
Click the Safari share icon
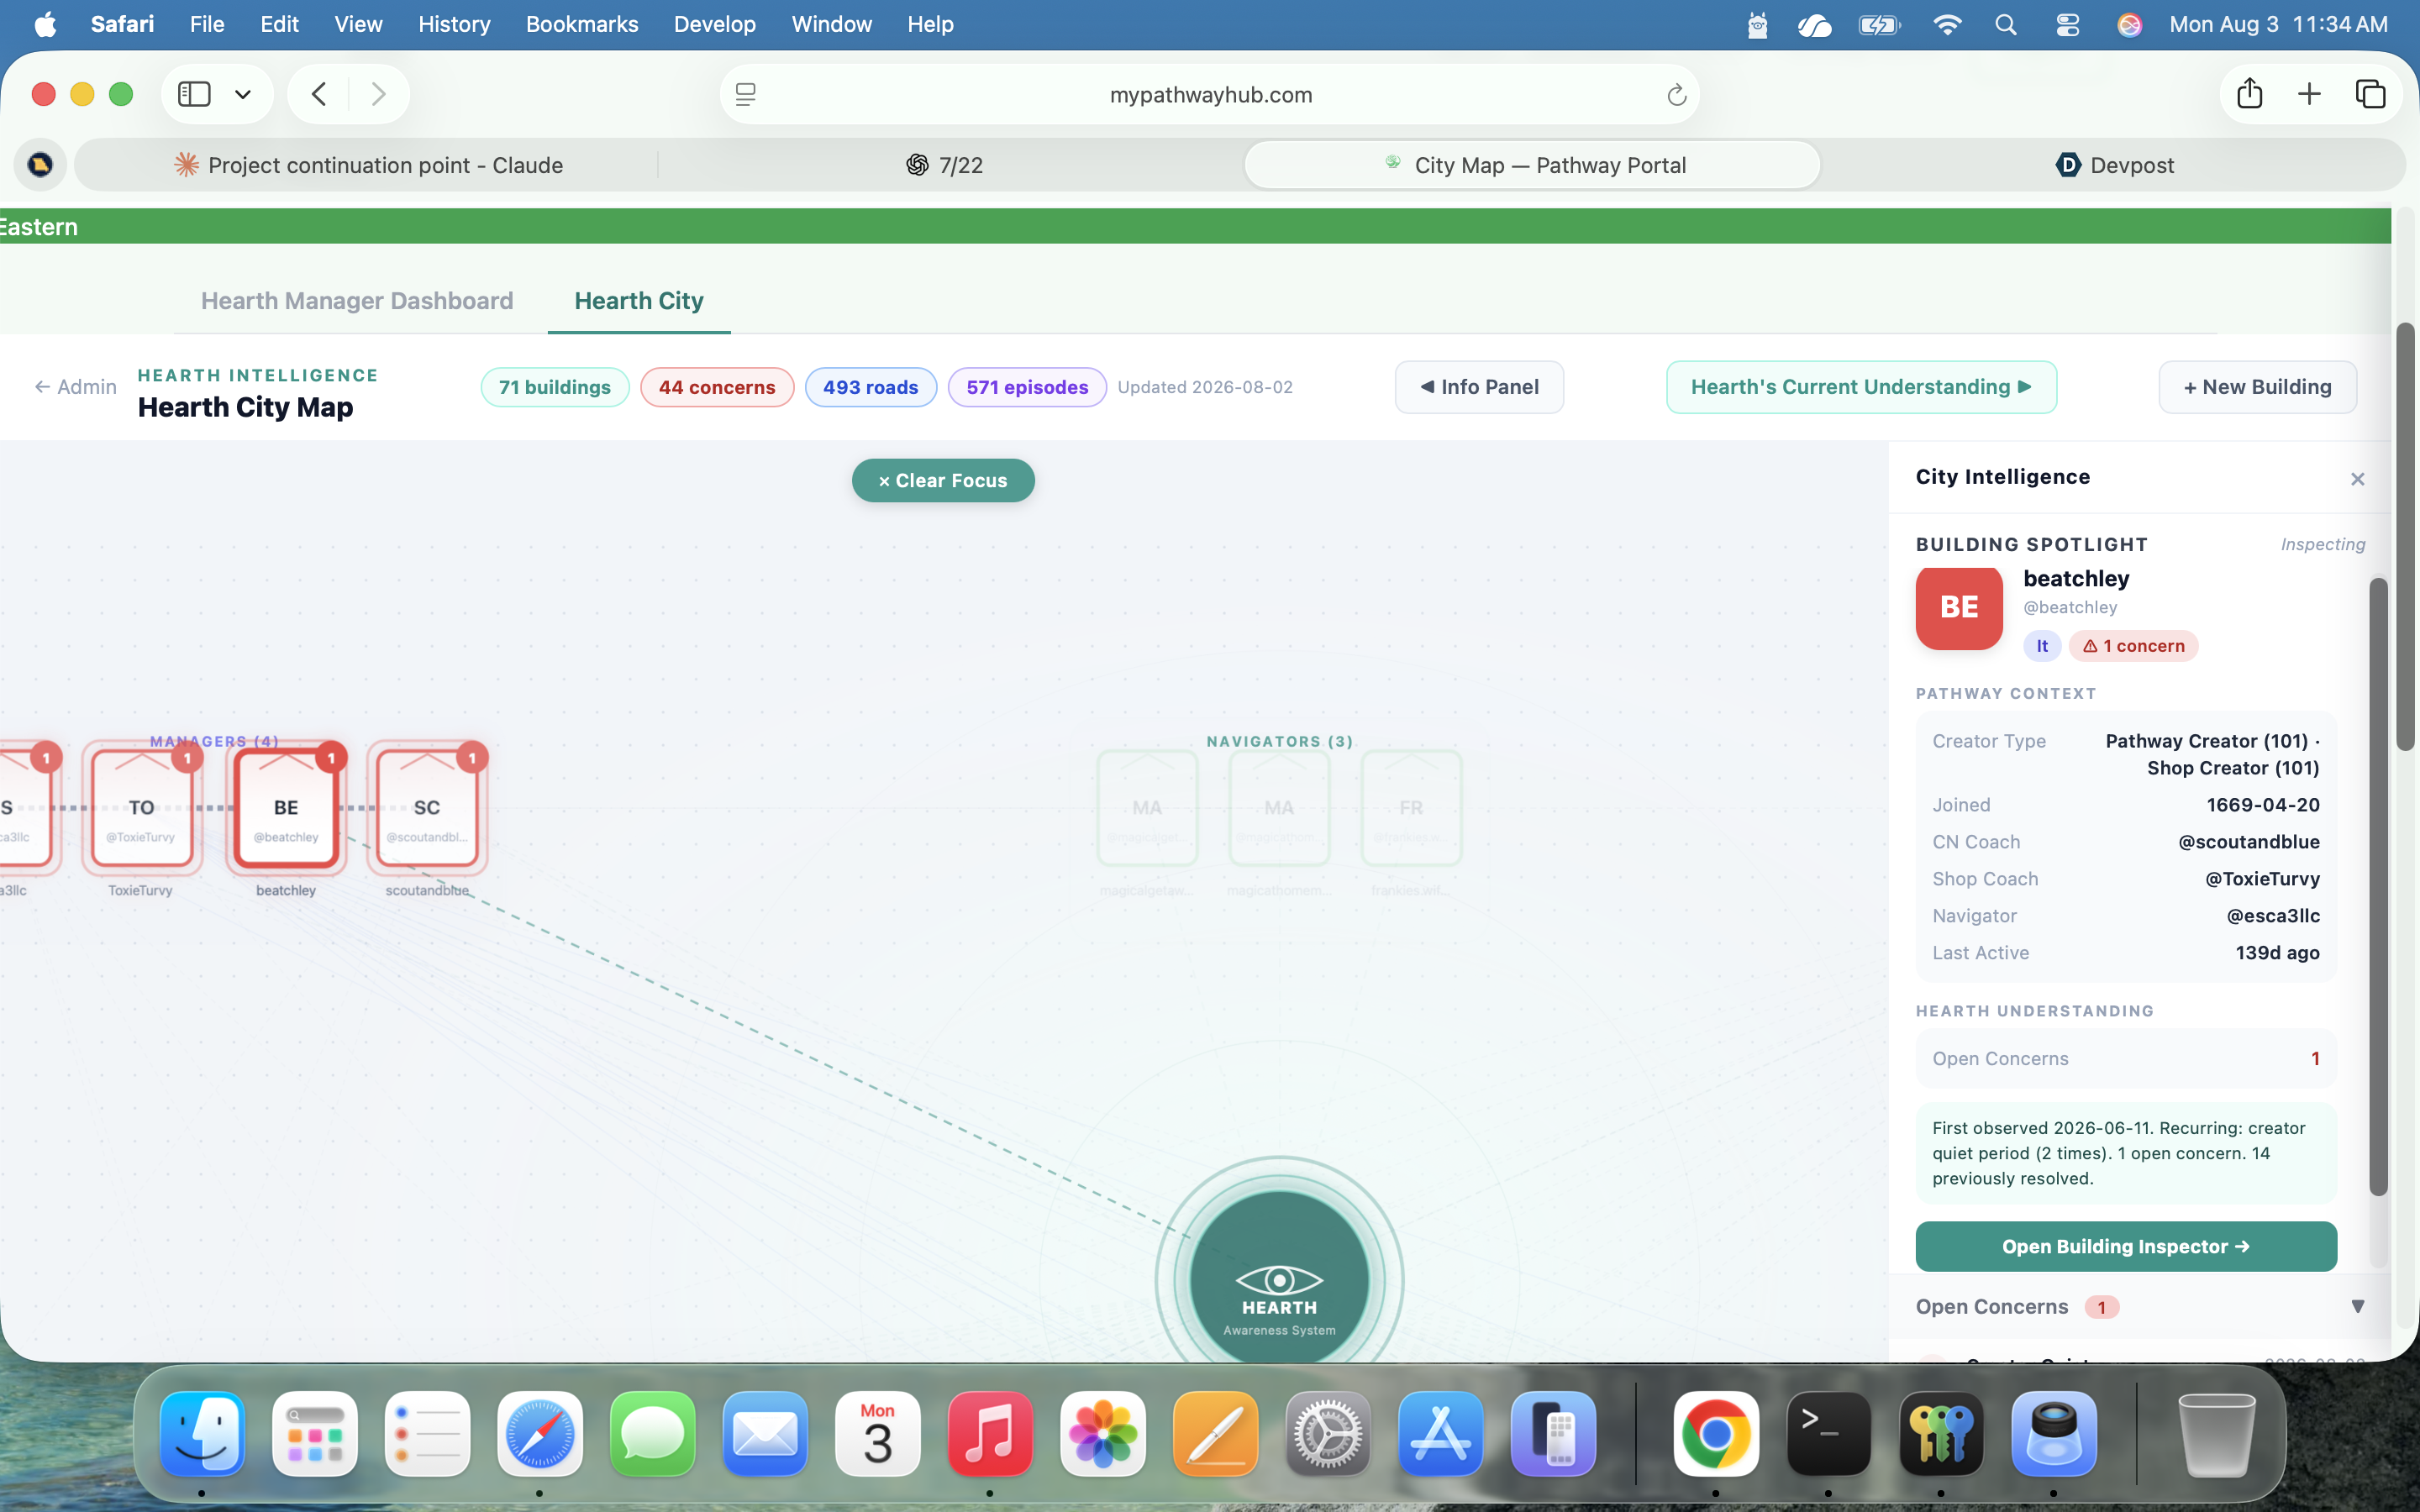pyautogui.click(x=2250, y=93)
